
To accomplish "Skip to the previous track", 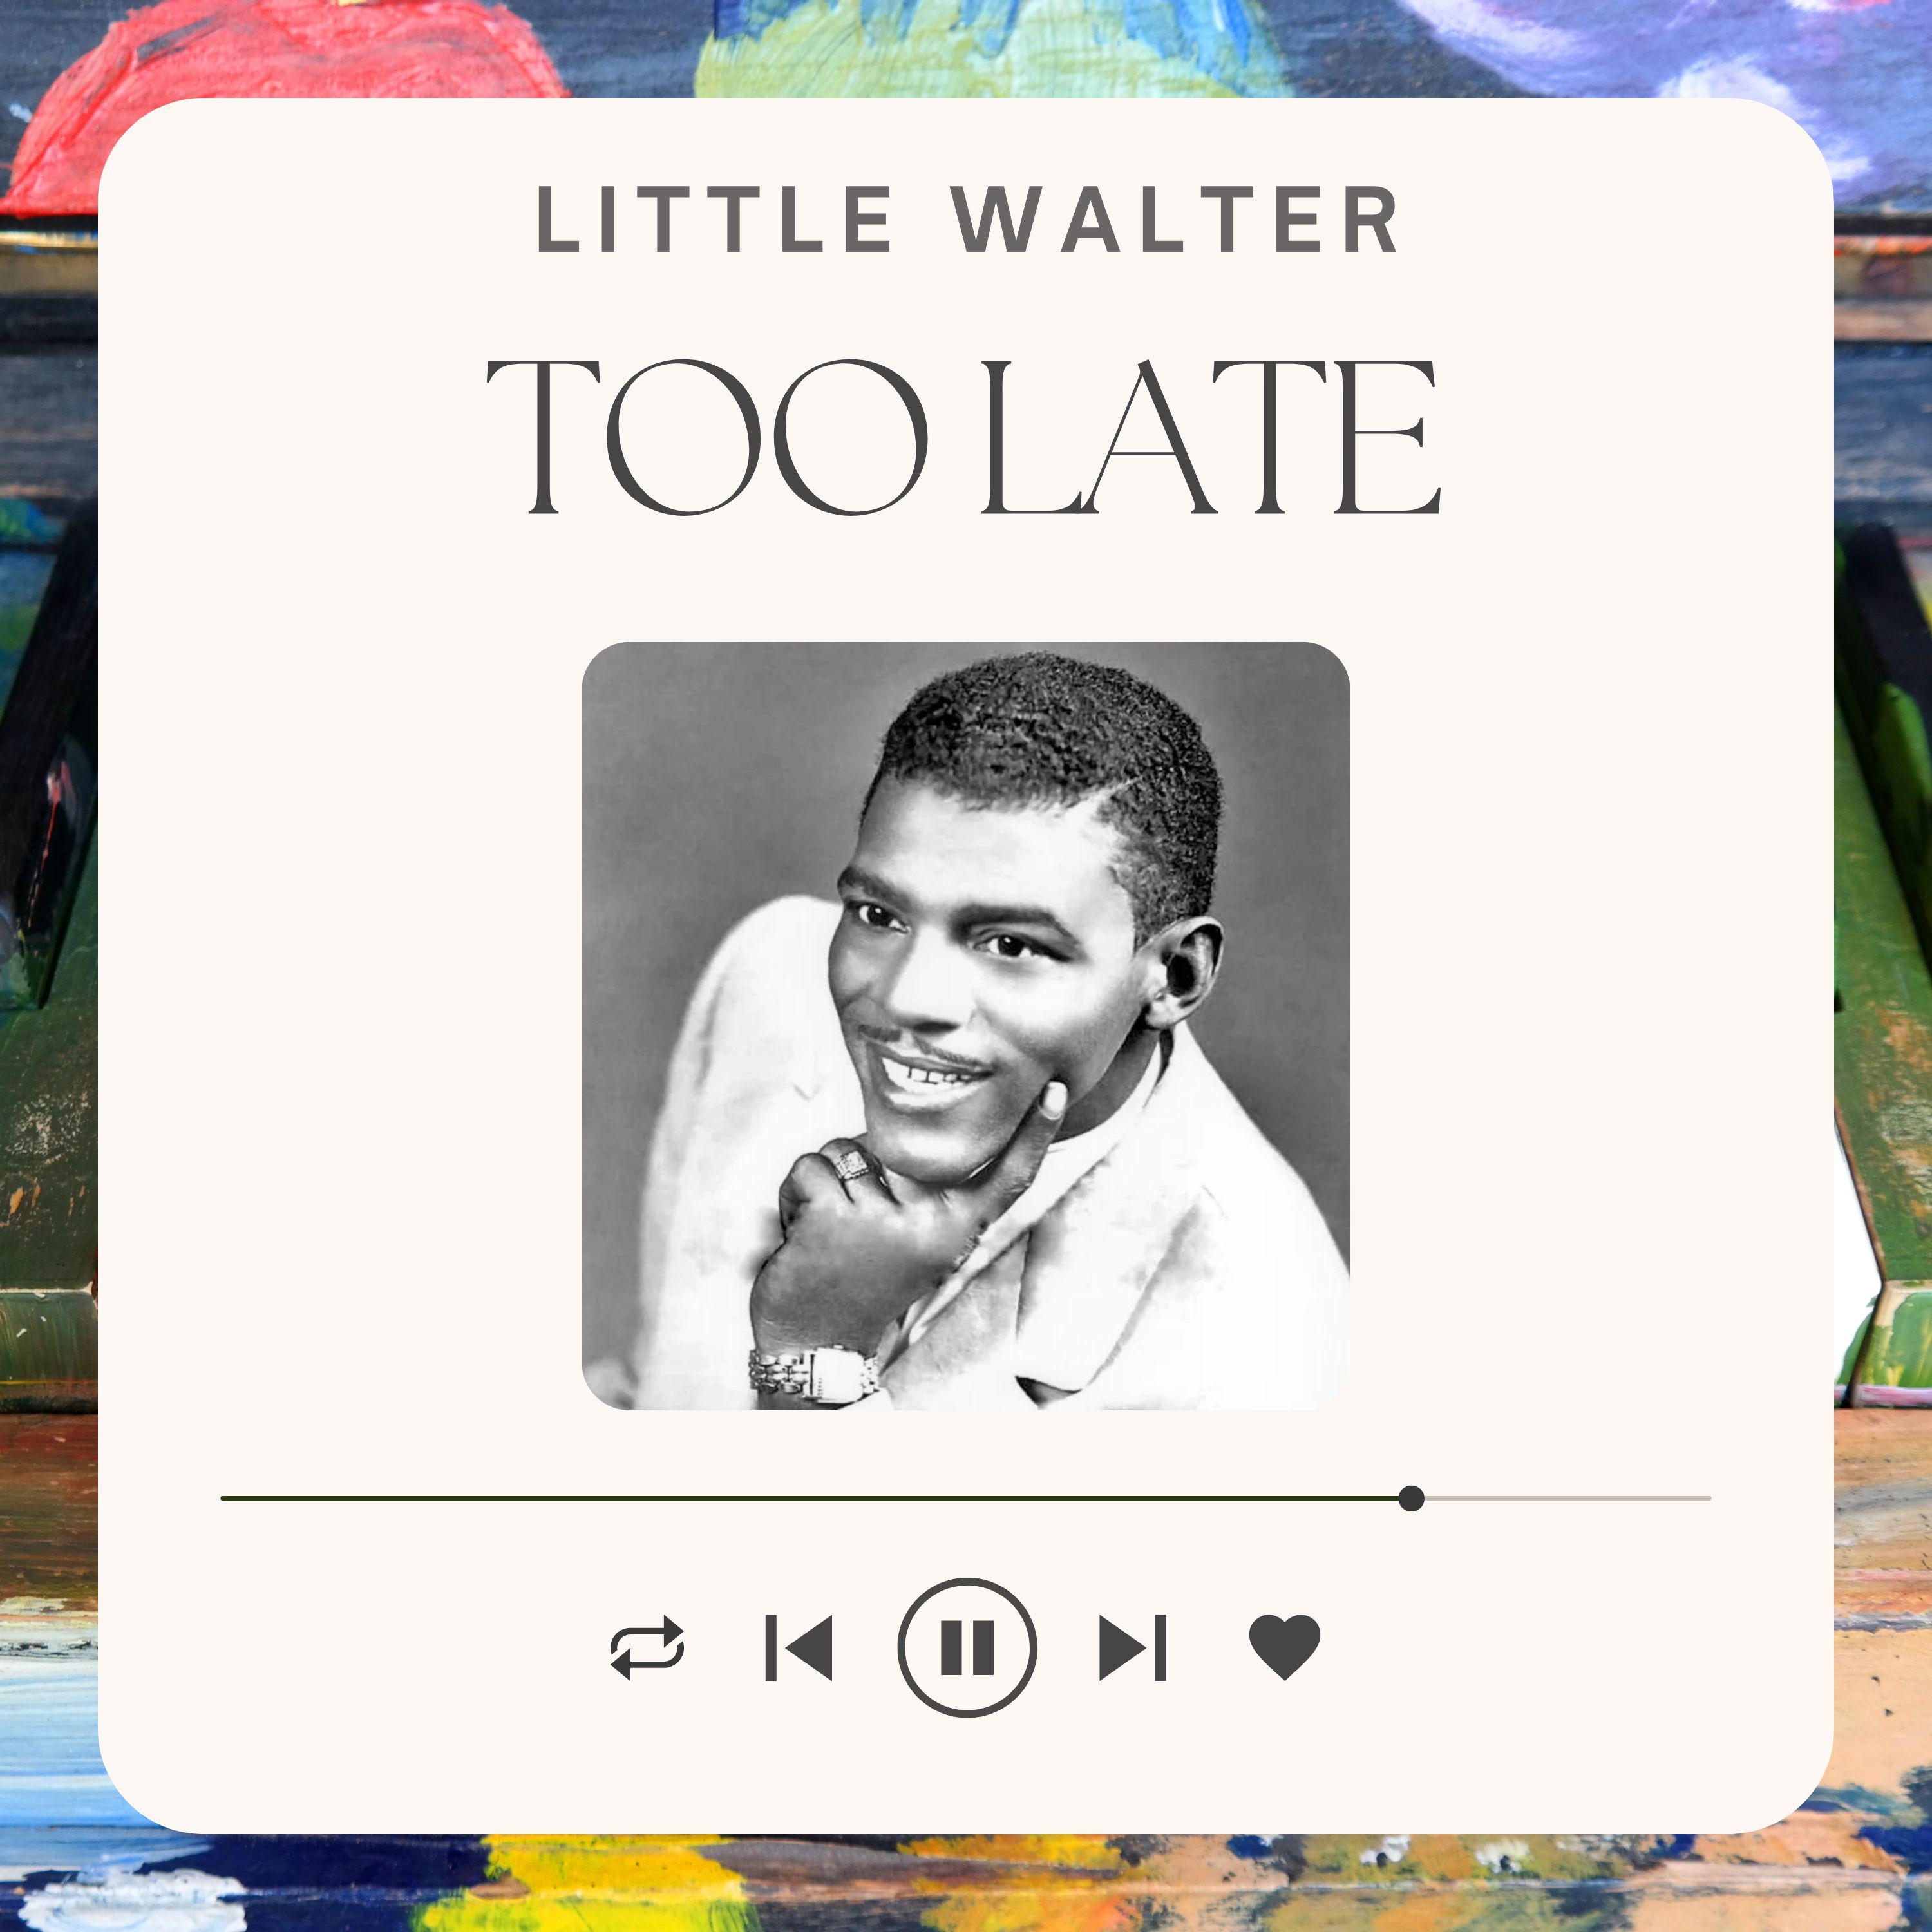I will [x=799, y=1647].
